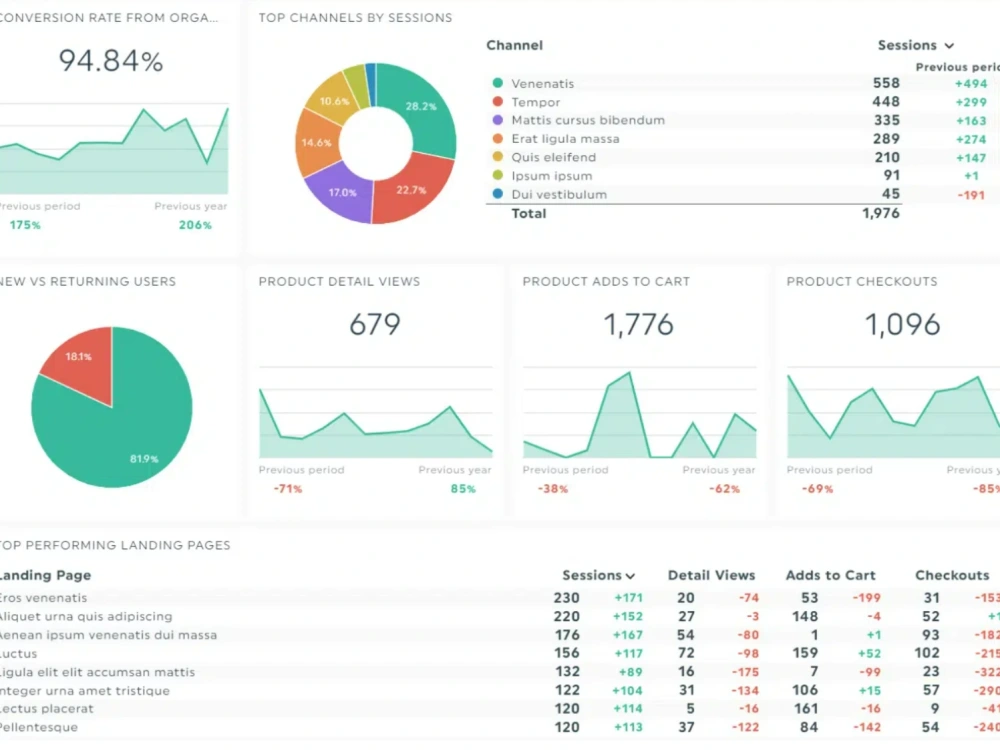Click the yellow Quis eleifend legend dot

[497, 158]
